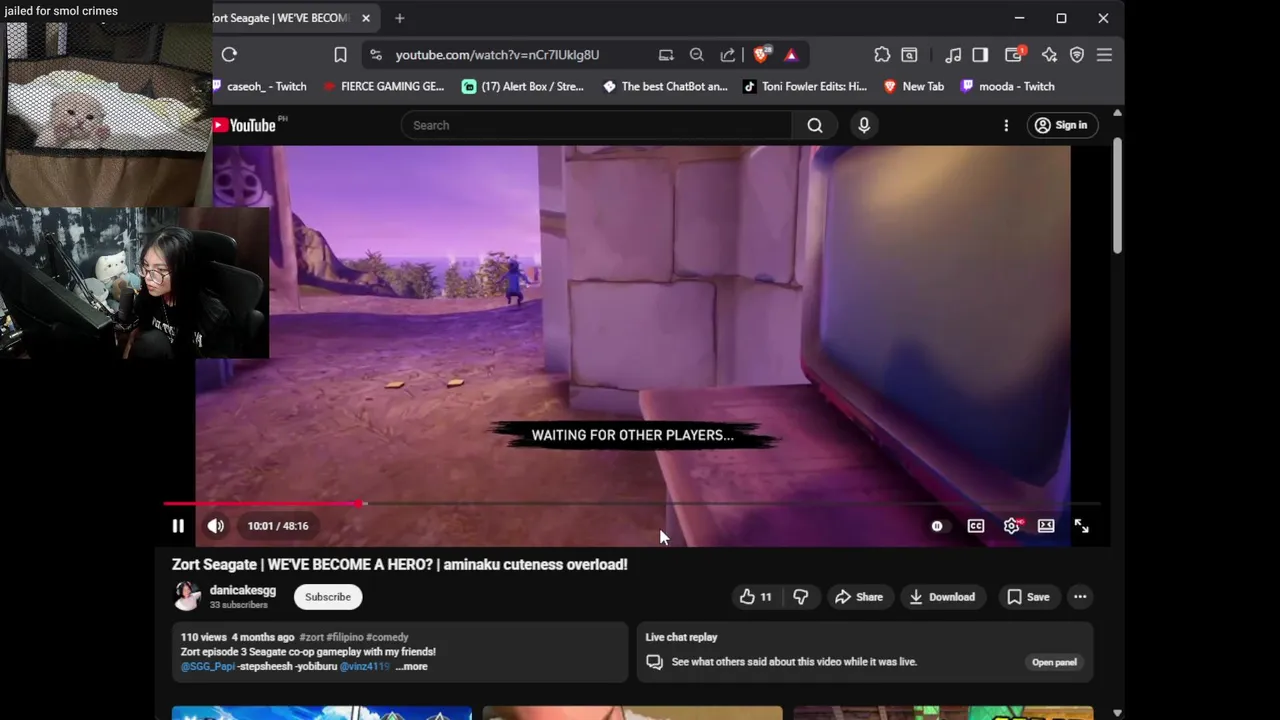Image resolution: width=1280 pixels, height=720 pixels.
Task: Seek on the video progress bar
Action: pos(632,504)
